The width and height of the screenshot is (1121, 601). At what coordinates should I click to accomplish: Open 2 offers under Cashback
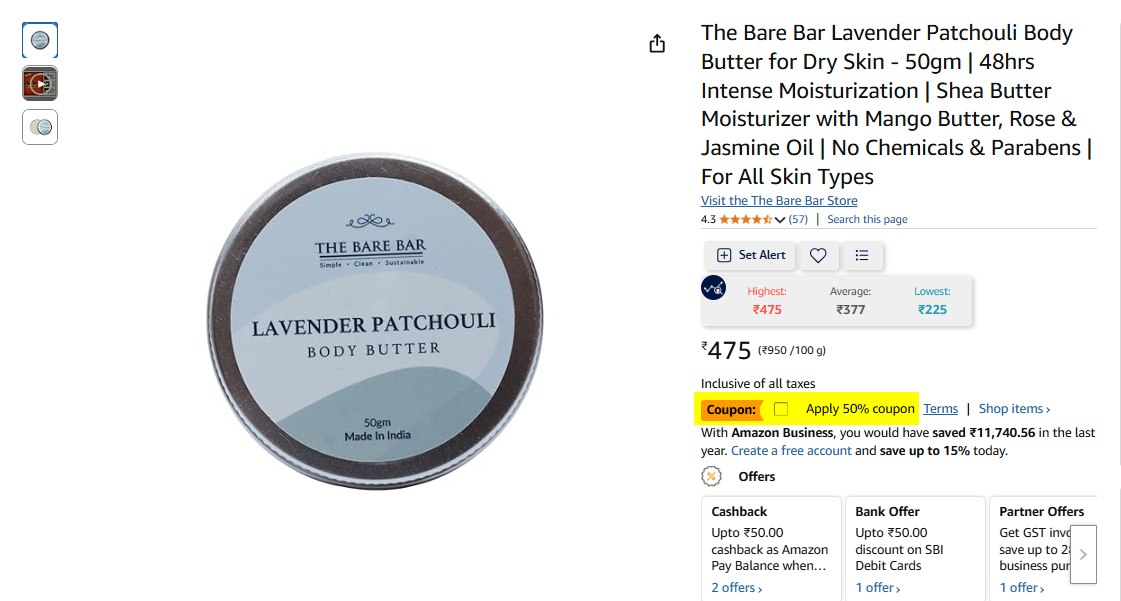pos(736,587)
